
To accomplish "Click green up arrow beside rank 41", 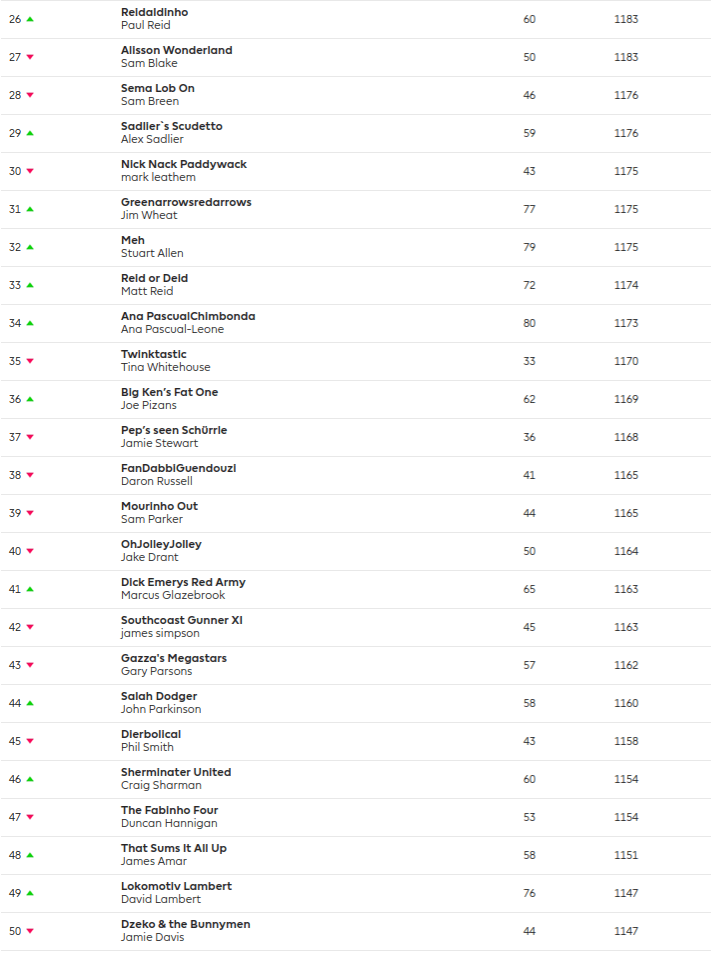I will [x=30, y=589].
